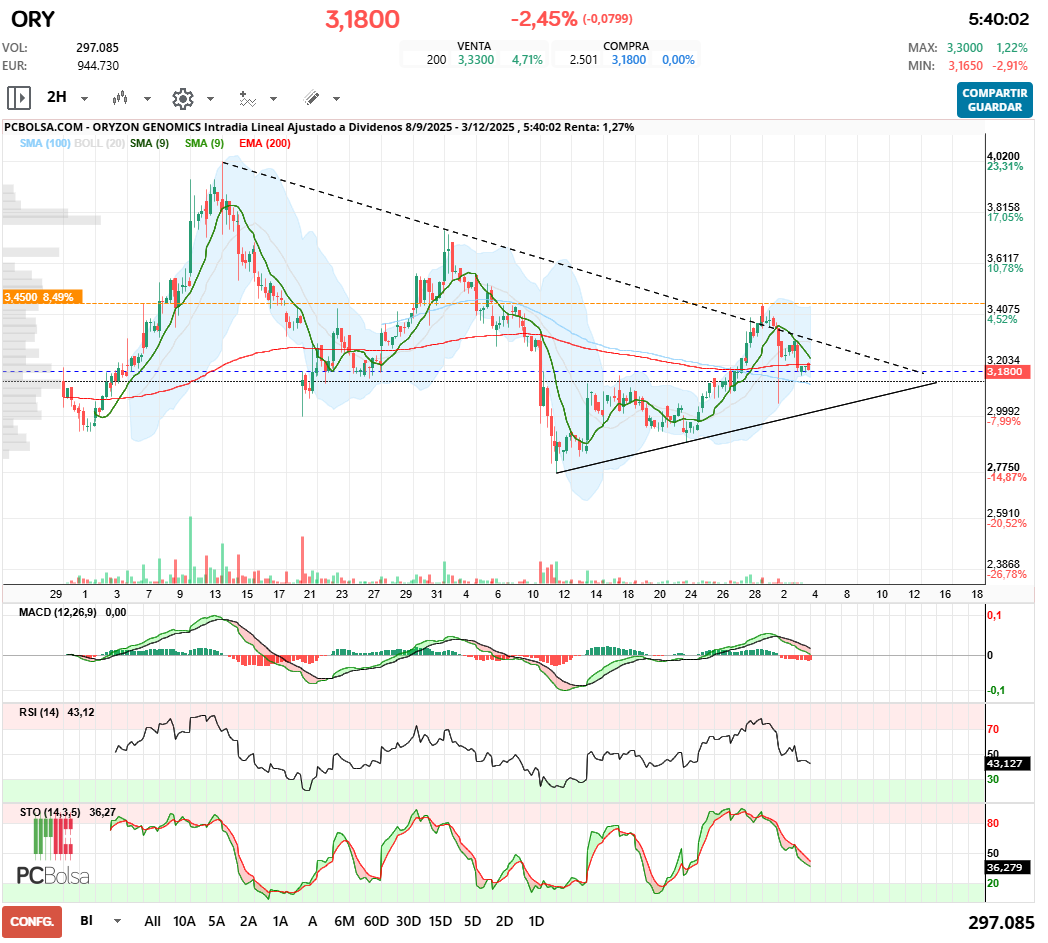Select the drawing tools pencil icon
1048x943 pixels.
311,98
